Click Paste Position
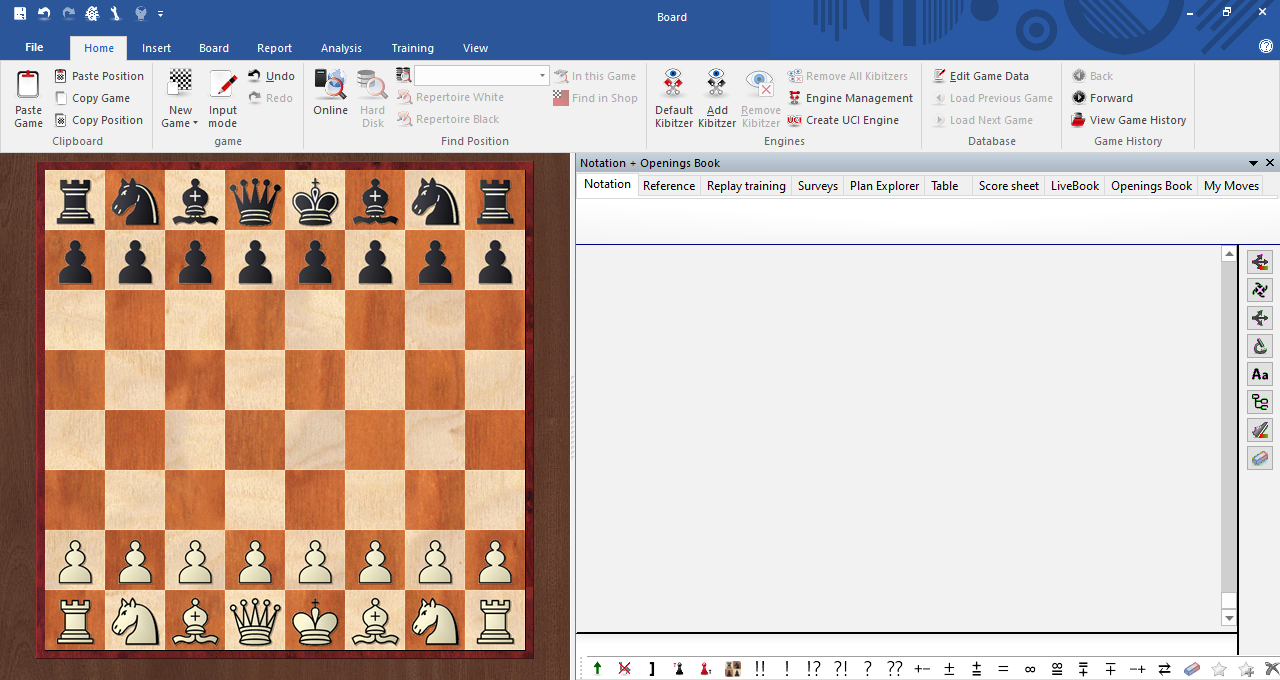 coord(98,76)
